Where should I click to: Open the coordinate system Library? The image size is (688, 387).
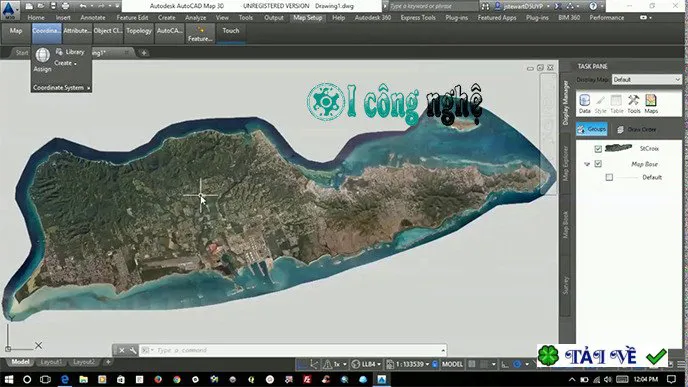point(70,52)
